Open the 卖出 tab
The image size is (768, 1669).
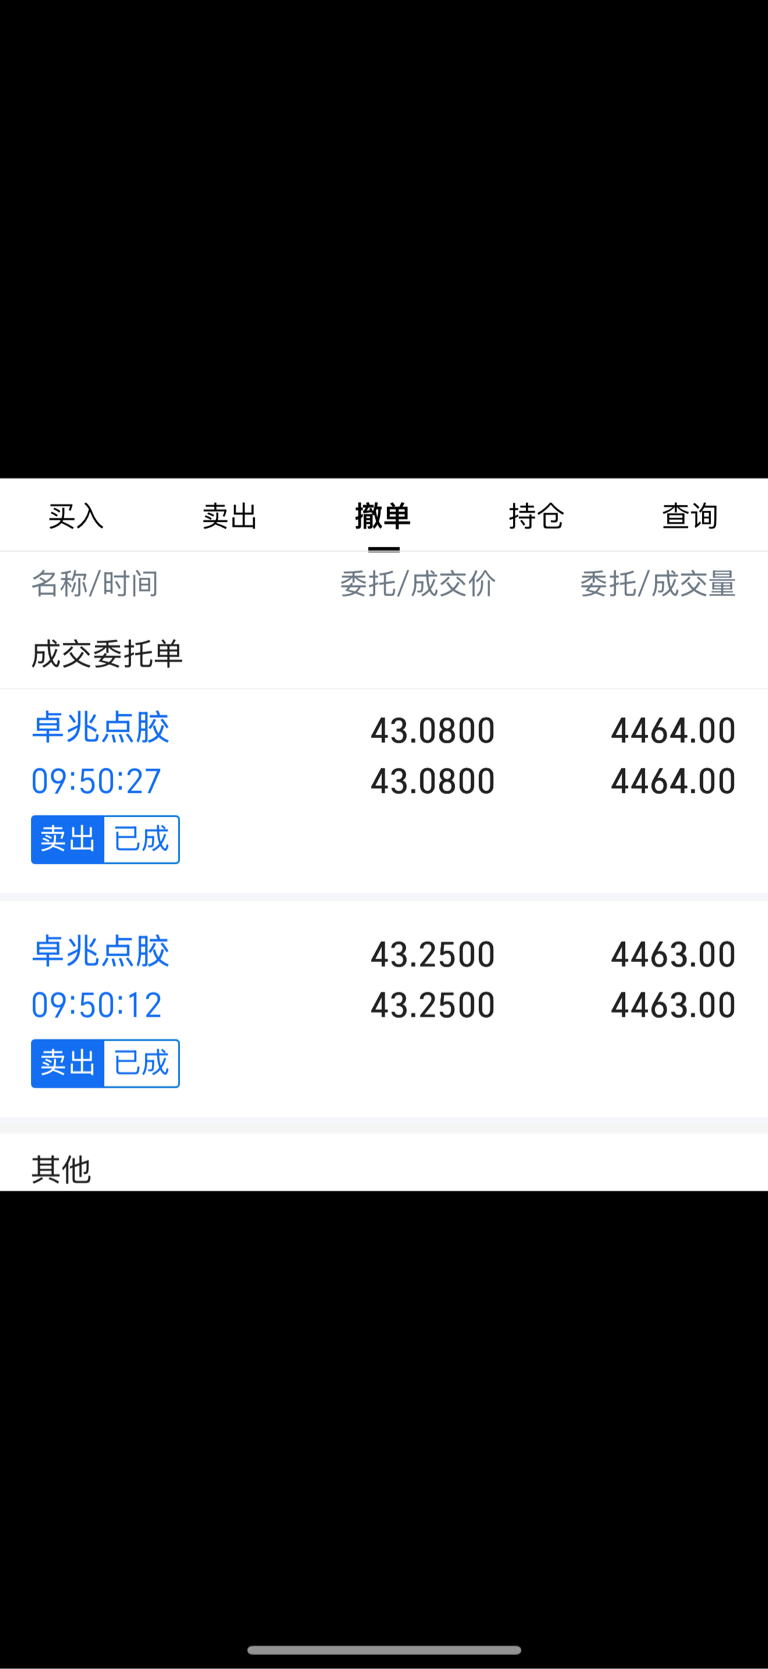pyautogui.click(x=230, y=516)
